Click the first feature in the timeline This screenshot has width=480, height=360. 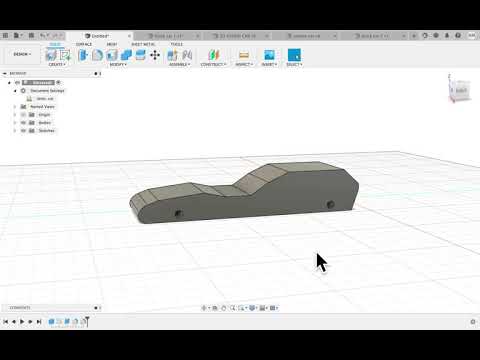tap(51, 322)
